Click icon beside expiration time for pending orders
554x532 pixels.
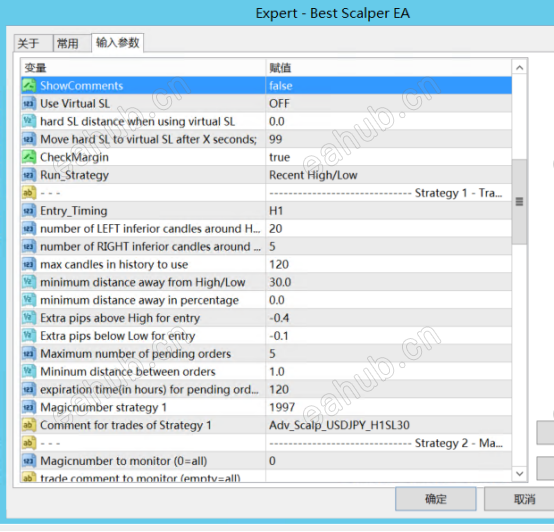[x=29, y=390]
